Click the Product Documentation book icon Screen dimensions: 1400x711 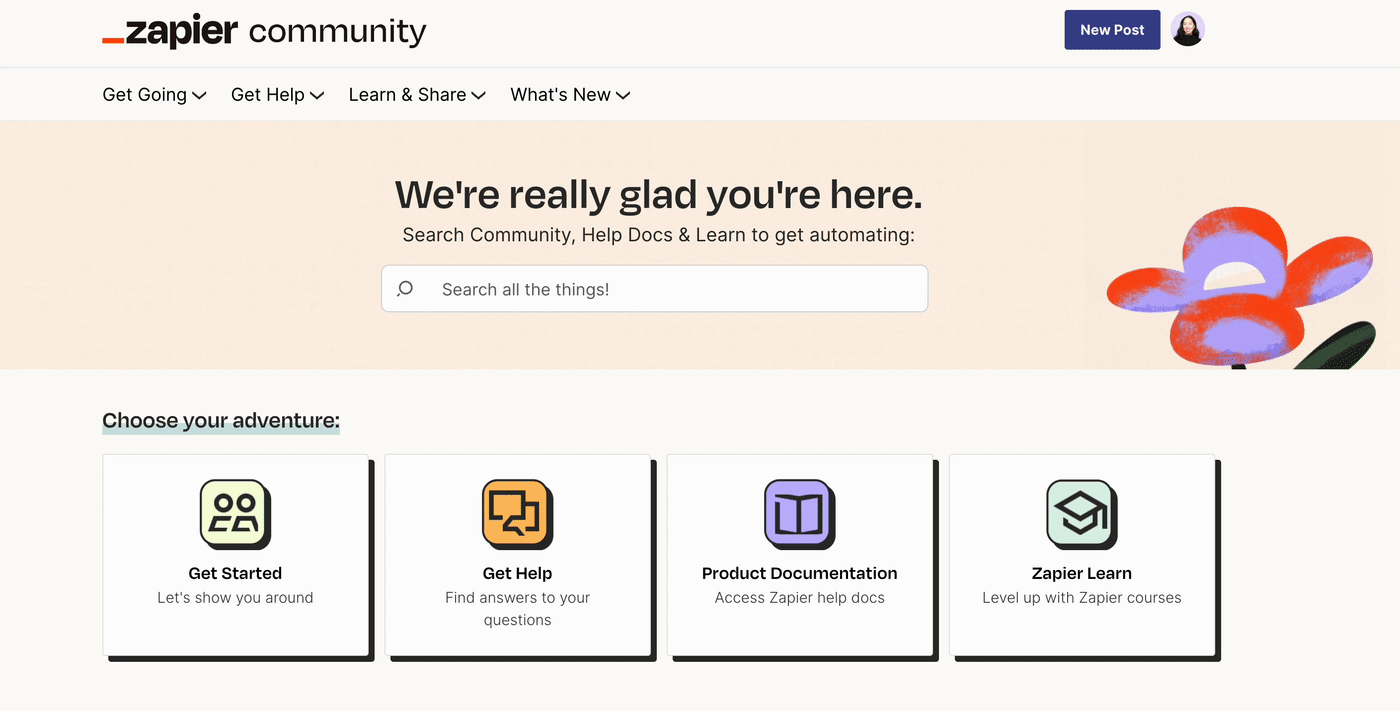click(799, 514)
